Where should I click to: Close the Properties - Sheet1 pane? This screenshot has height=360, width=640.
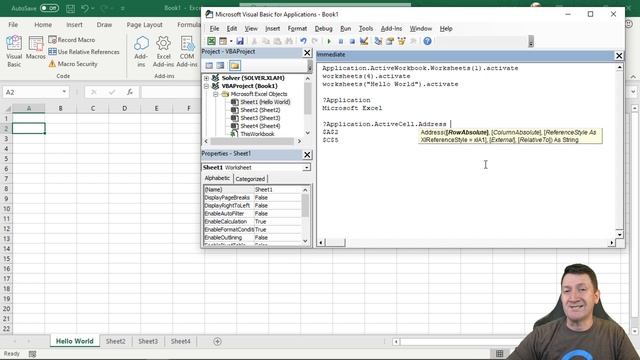pyautogui.click(x=307, y=155)
